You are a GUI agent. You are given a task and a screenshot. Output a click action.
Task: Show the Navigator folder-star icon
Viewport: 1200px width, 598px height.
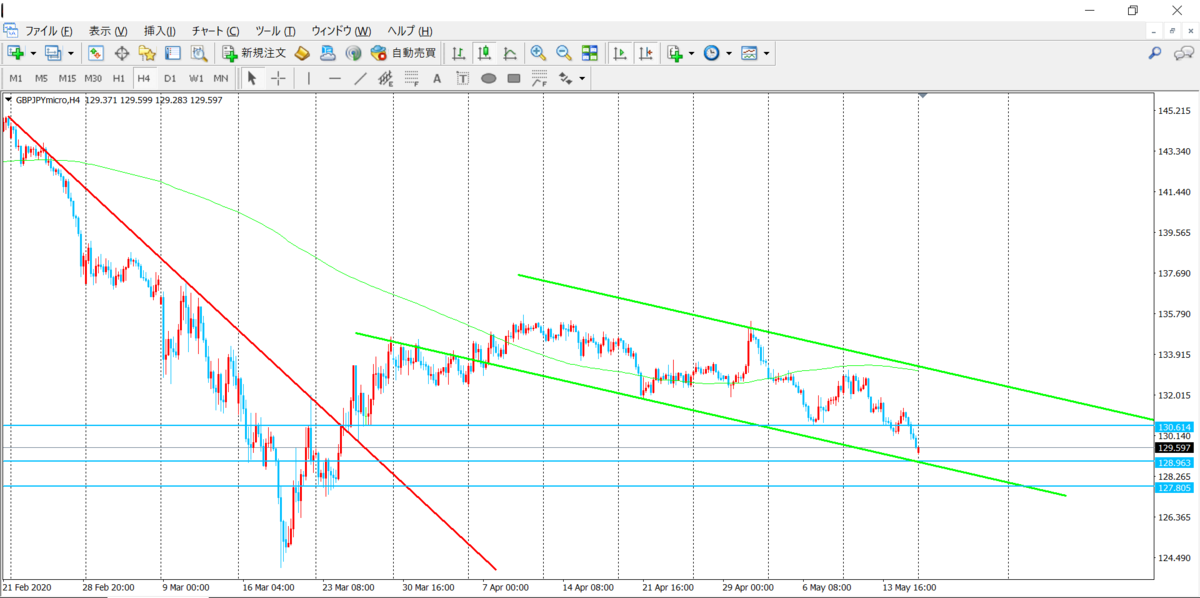pos(147,53)
